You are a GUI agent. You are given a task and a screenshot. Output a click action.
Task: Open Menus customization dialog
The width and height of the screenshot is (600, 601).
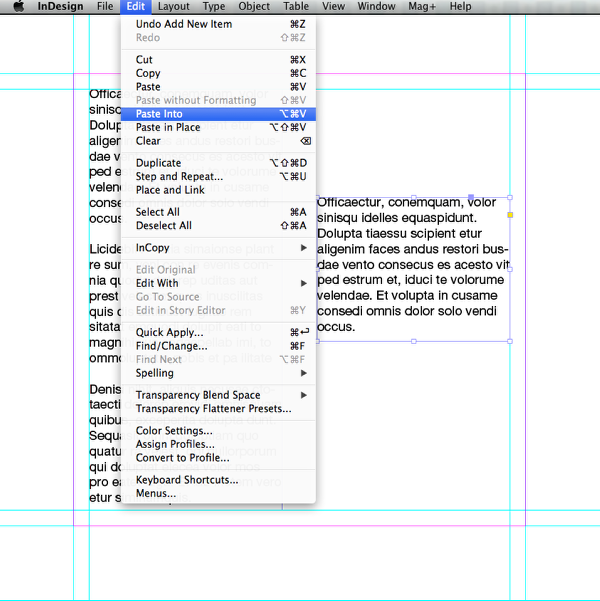(x=218, y=493)
